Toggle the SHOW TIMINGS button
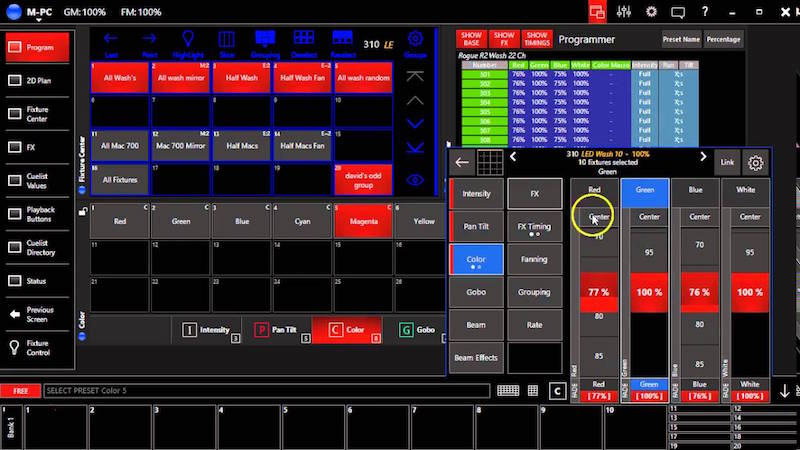The image size is (800, 450). click(x=537, y=39)
